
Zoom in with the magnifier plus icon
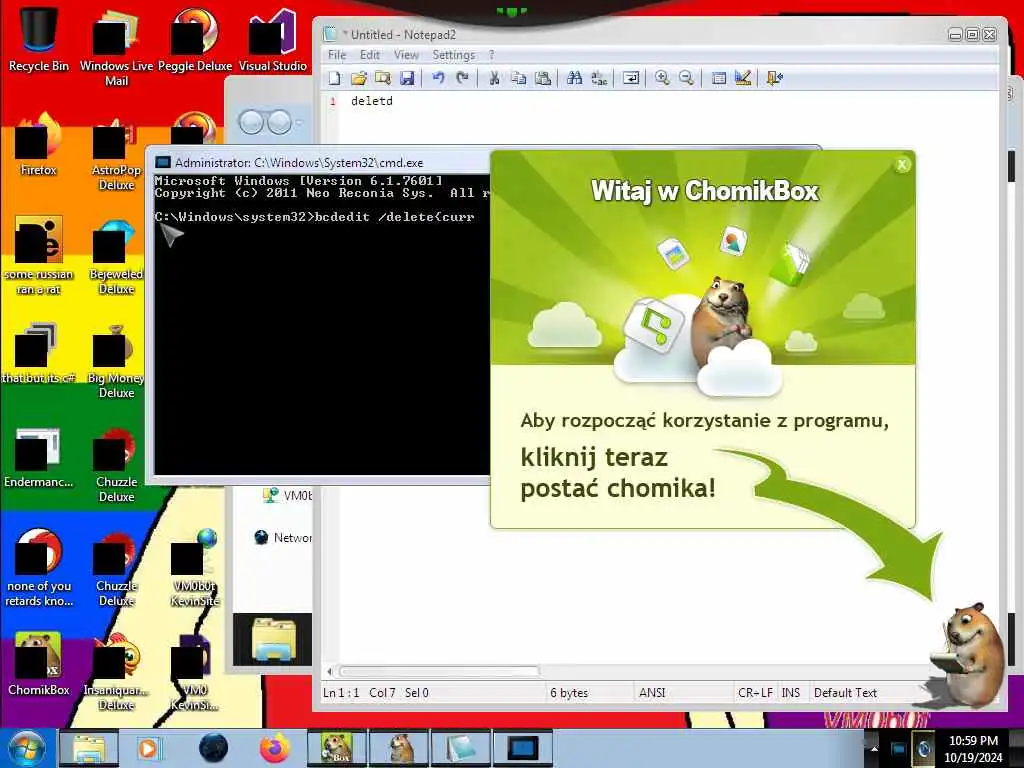pos(662,78)
